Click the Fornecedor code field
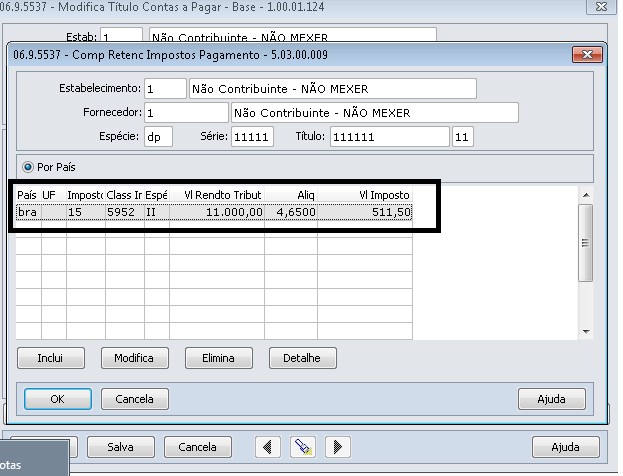The image size is (623, 476). 186,113
